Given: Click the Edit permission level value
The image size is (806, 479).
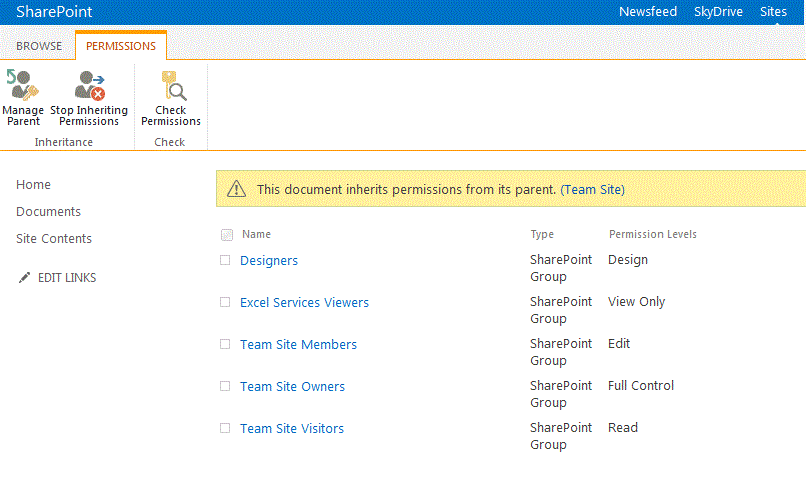Looking at the screenshot, I should coord(619,343).
